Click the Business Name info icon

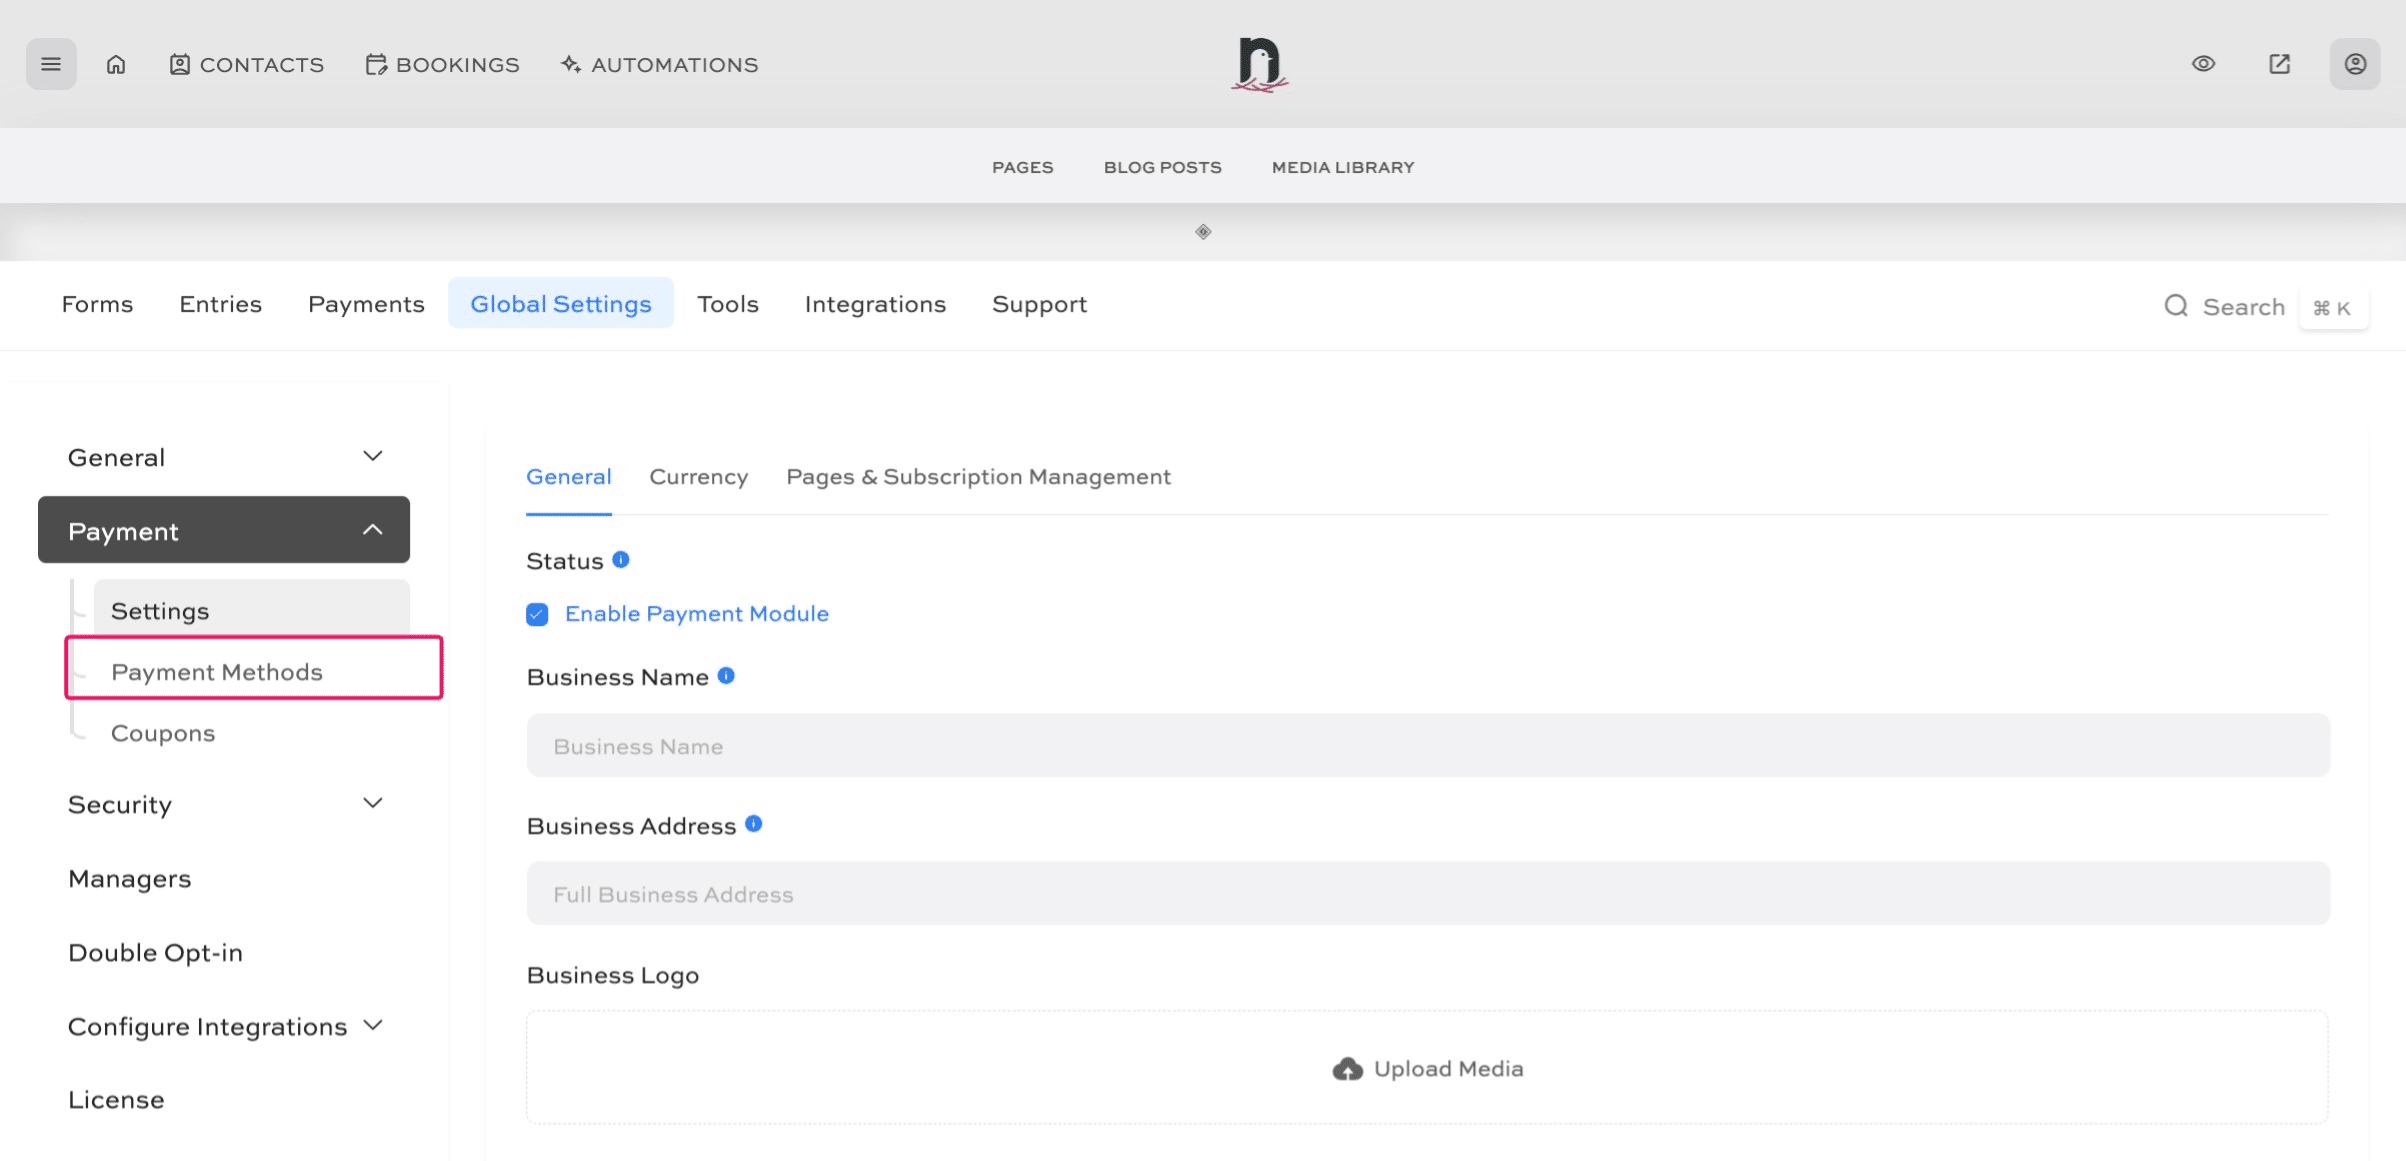[726, 676]
